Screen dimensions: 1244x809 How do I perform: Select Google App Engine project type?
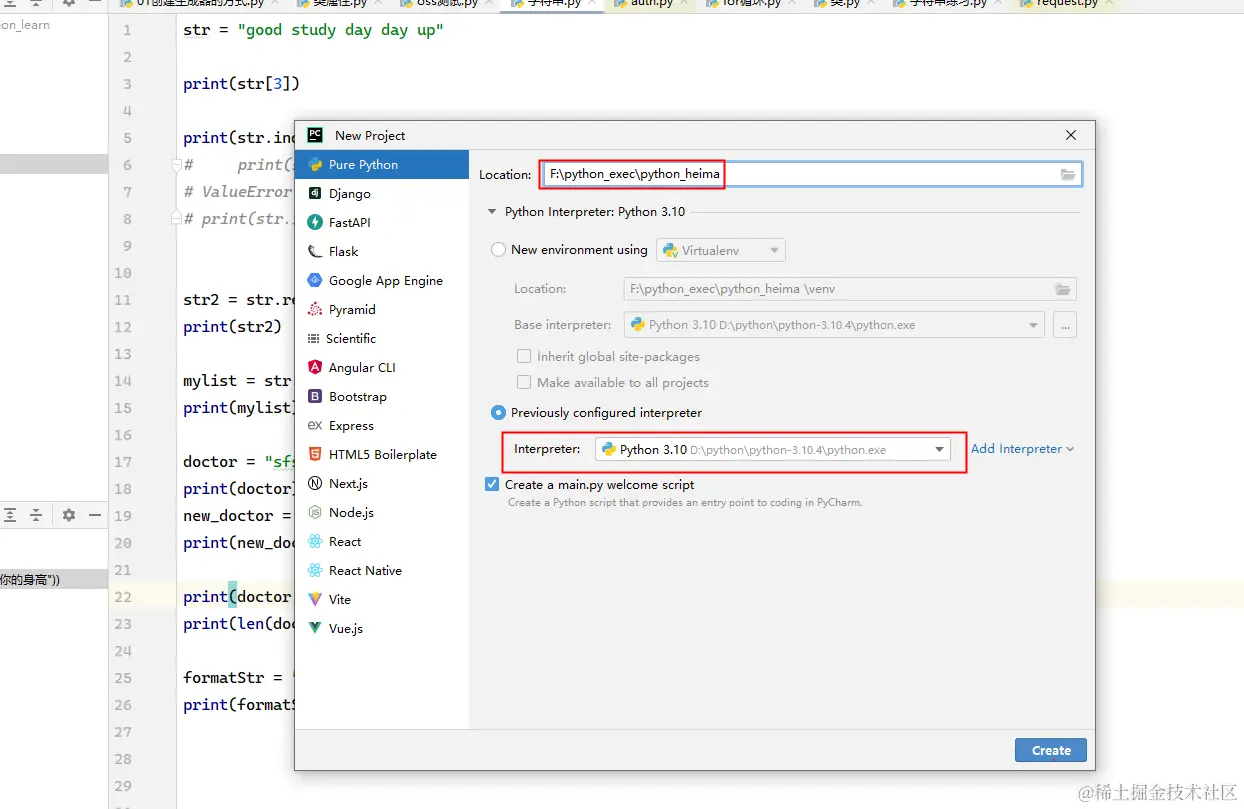click(x=382, y=281)
